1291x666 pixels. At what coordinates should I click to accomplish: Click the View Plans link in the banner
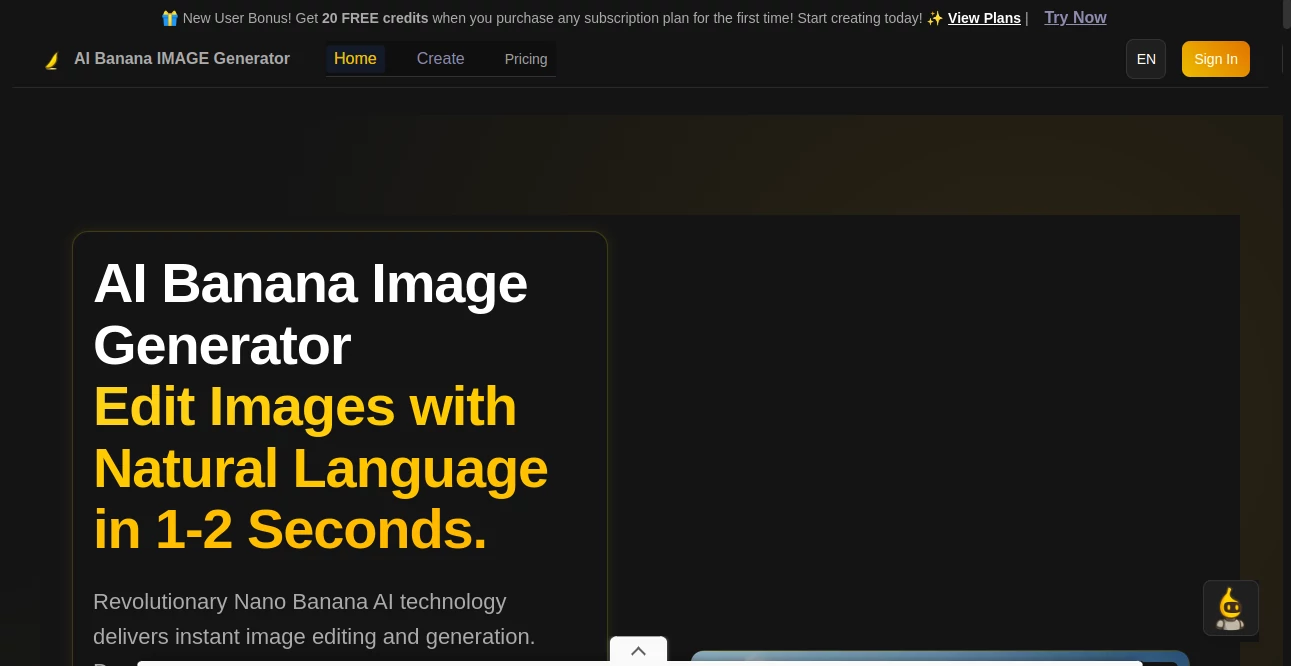click(984, 18)
